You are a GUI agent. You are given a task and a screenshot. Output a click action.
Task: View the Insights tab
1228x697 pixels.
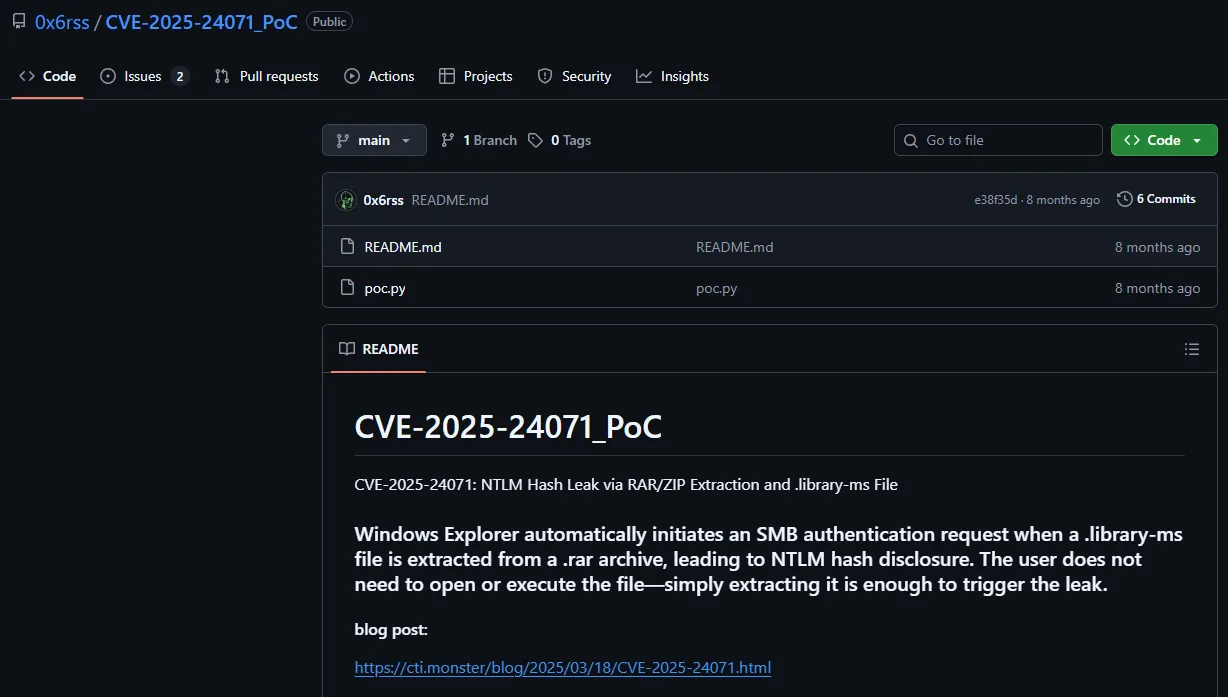pyautogui.click(x=672, y=76)
